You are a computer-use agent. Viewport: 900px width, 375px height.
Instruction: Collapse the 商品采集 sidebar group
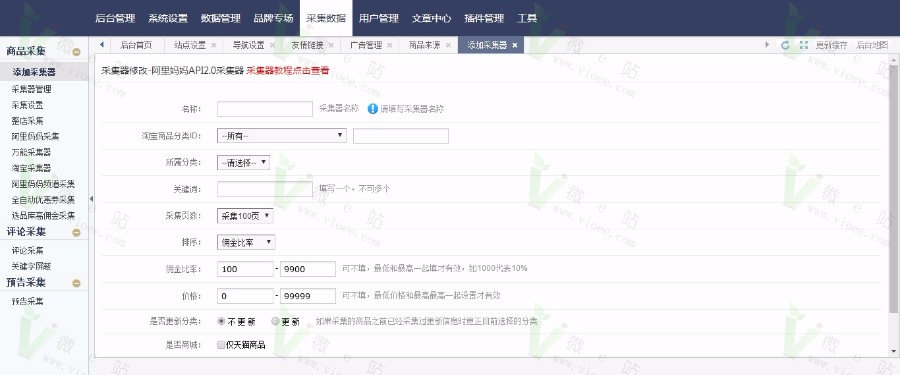[76, 52]
